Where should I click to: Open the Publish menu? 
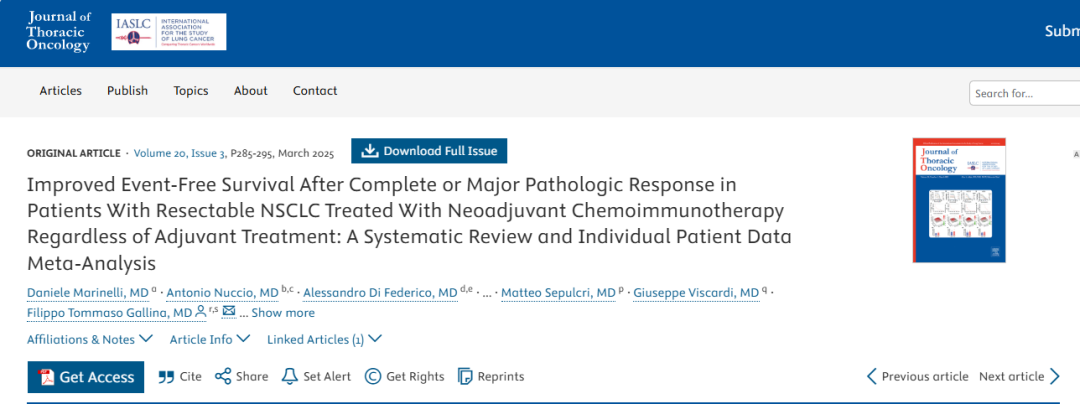[x=127, y=91]
